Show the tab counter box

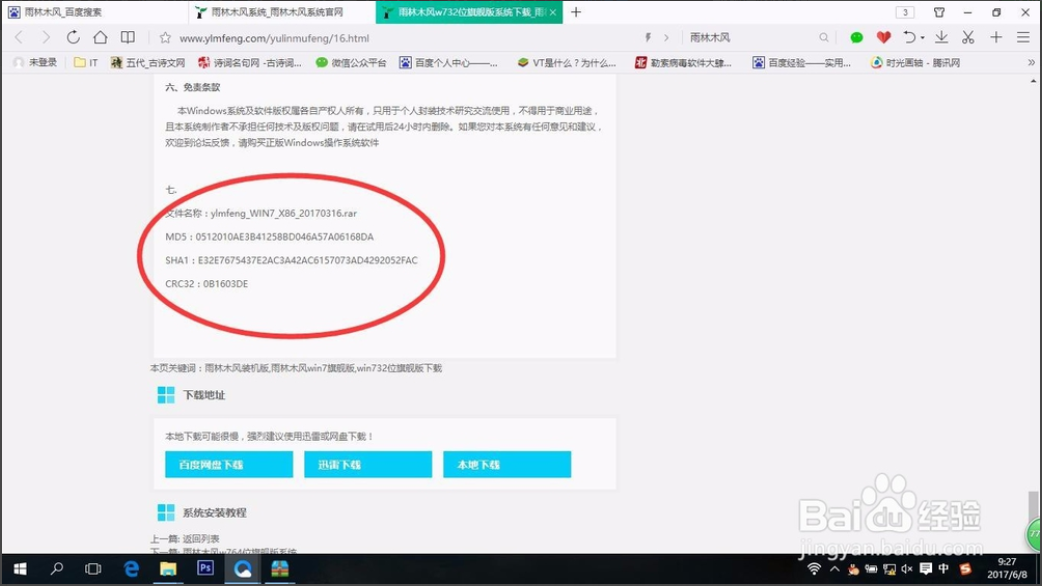pos(905,12)
